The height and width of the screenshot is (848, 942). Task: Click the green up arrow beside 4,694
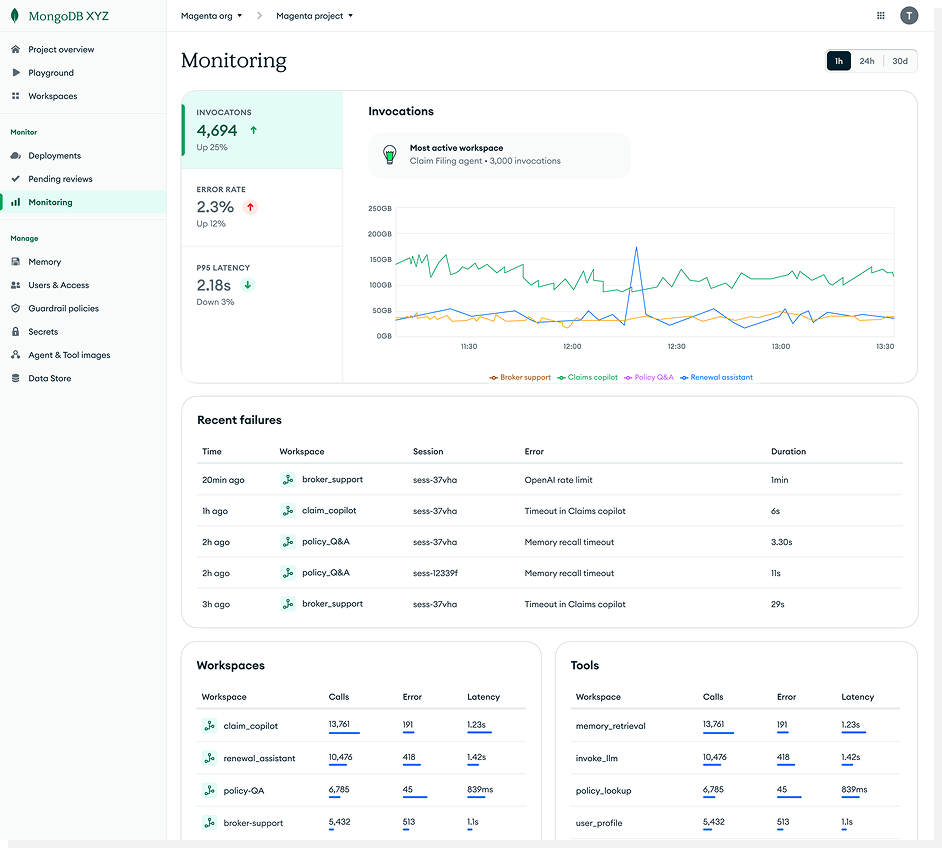point(254,130)
